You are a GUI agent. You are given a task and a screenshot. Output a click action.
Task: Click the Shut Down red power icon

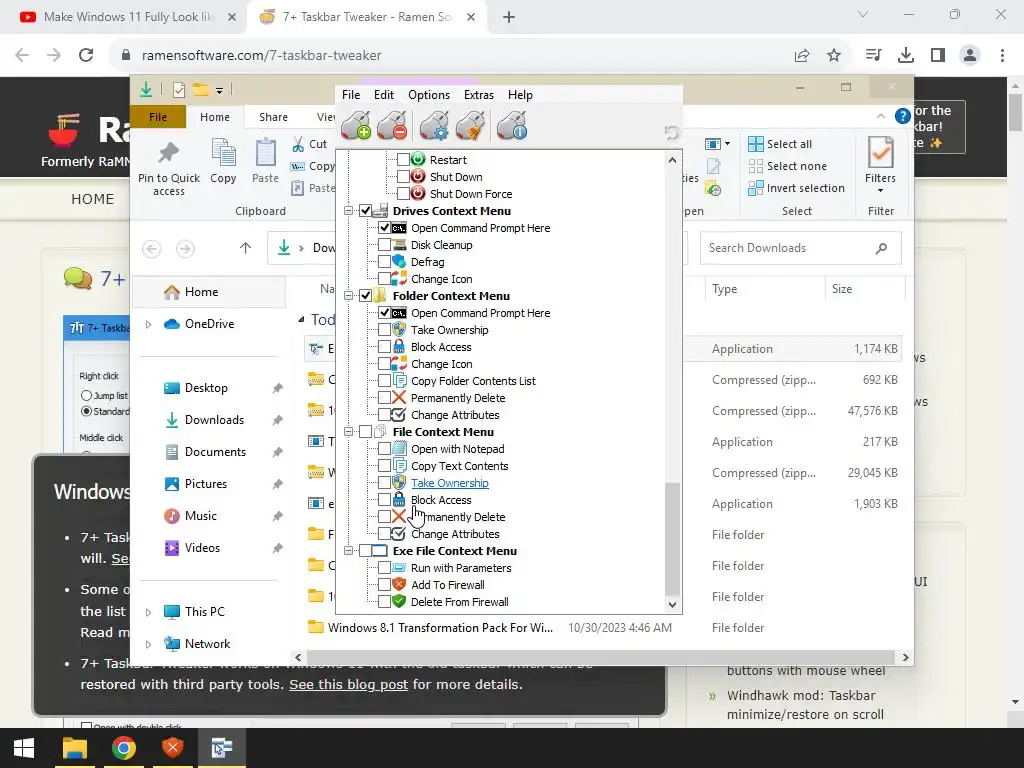(x=419, y=176)
